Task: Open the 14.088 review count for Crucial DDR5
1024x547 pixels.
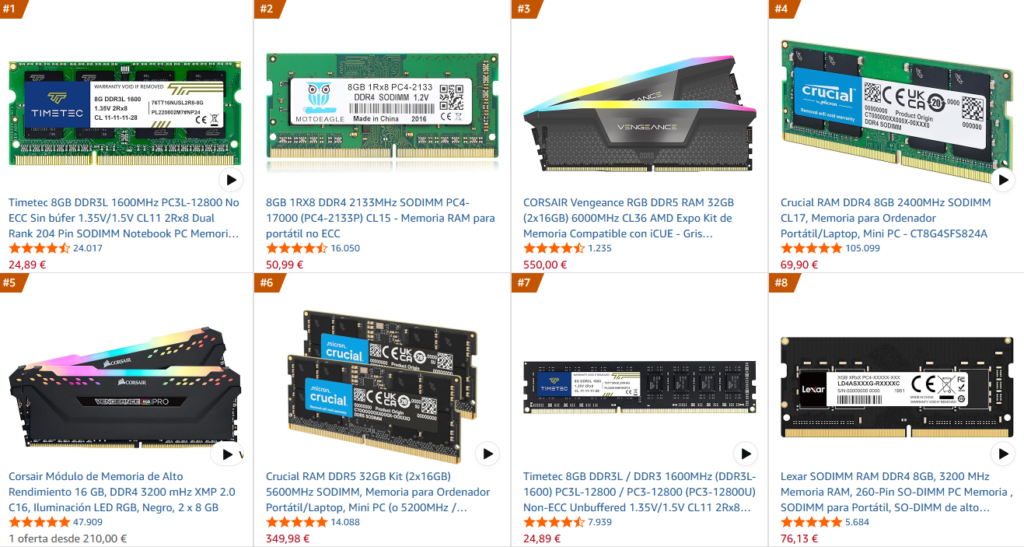Action: pyautogui.click(x=345, y=522)
